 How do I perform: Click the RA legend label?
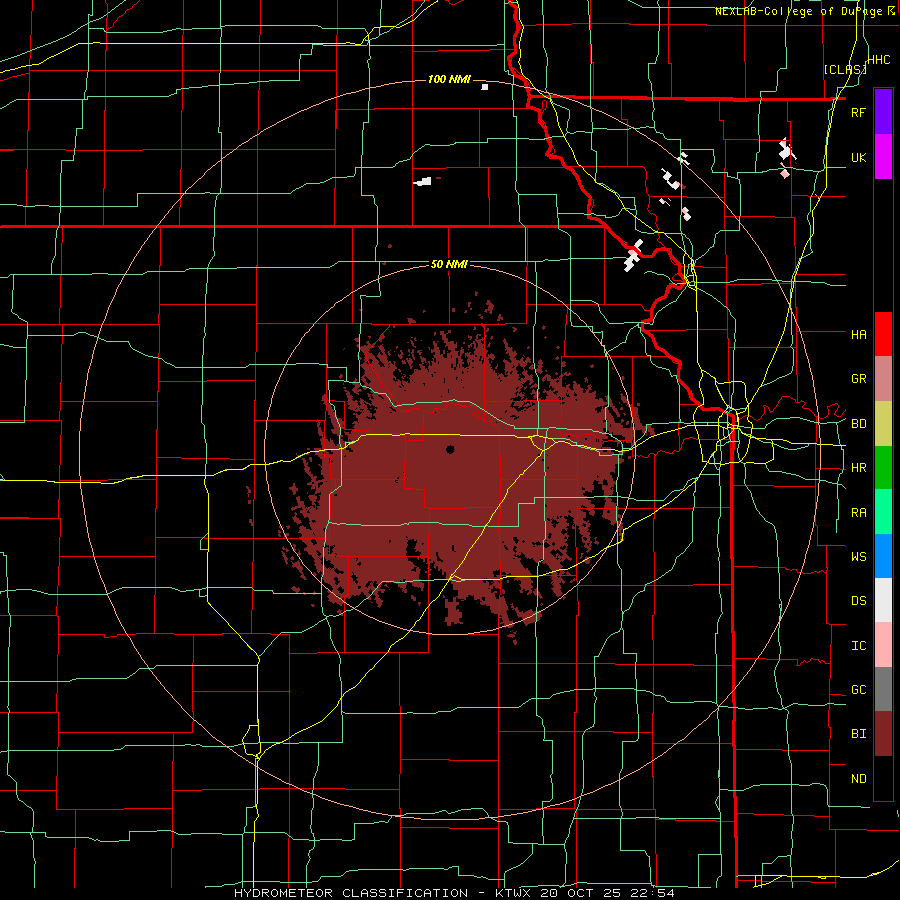coord(858,513)
